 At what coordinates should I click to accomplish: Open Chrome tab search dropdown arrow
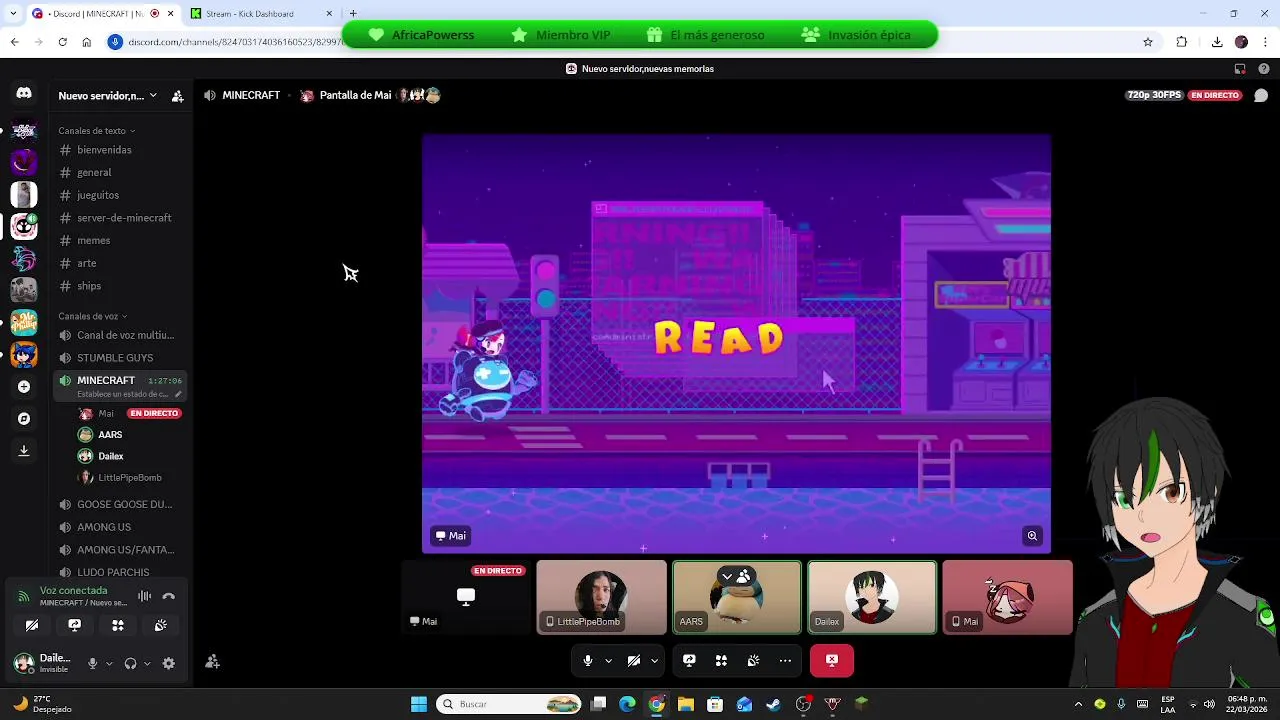point(14,13)
